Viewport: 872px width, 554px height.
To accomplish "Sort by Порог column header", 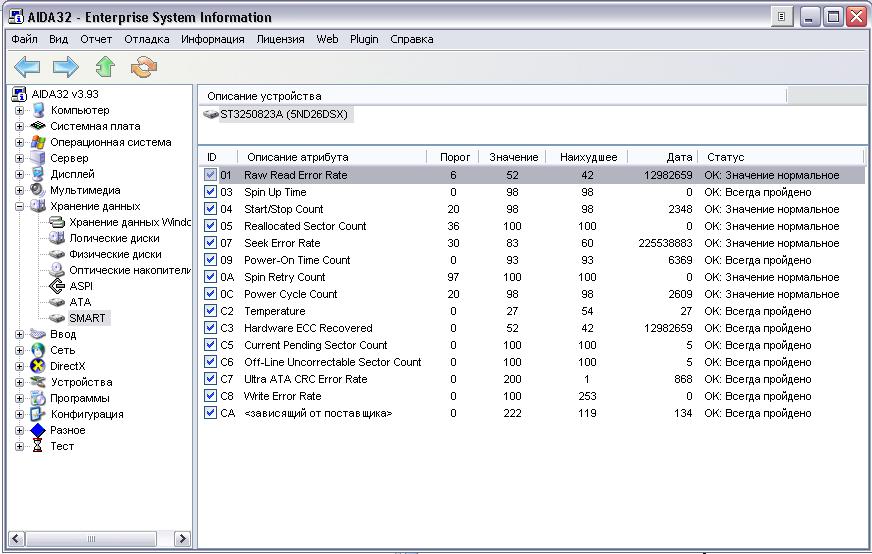I will 453,157.
